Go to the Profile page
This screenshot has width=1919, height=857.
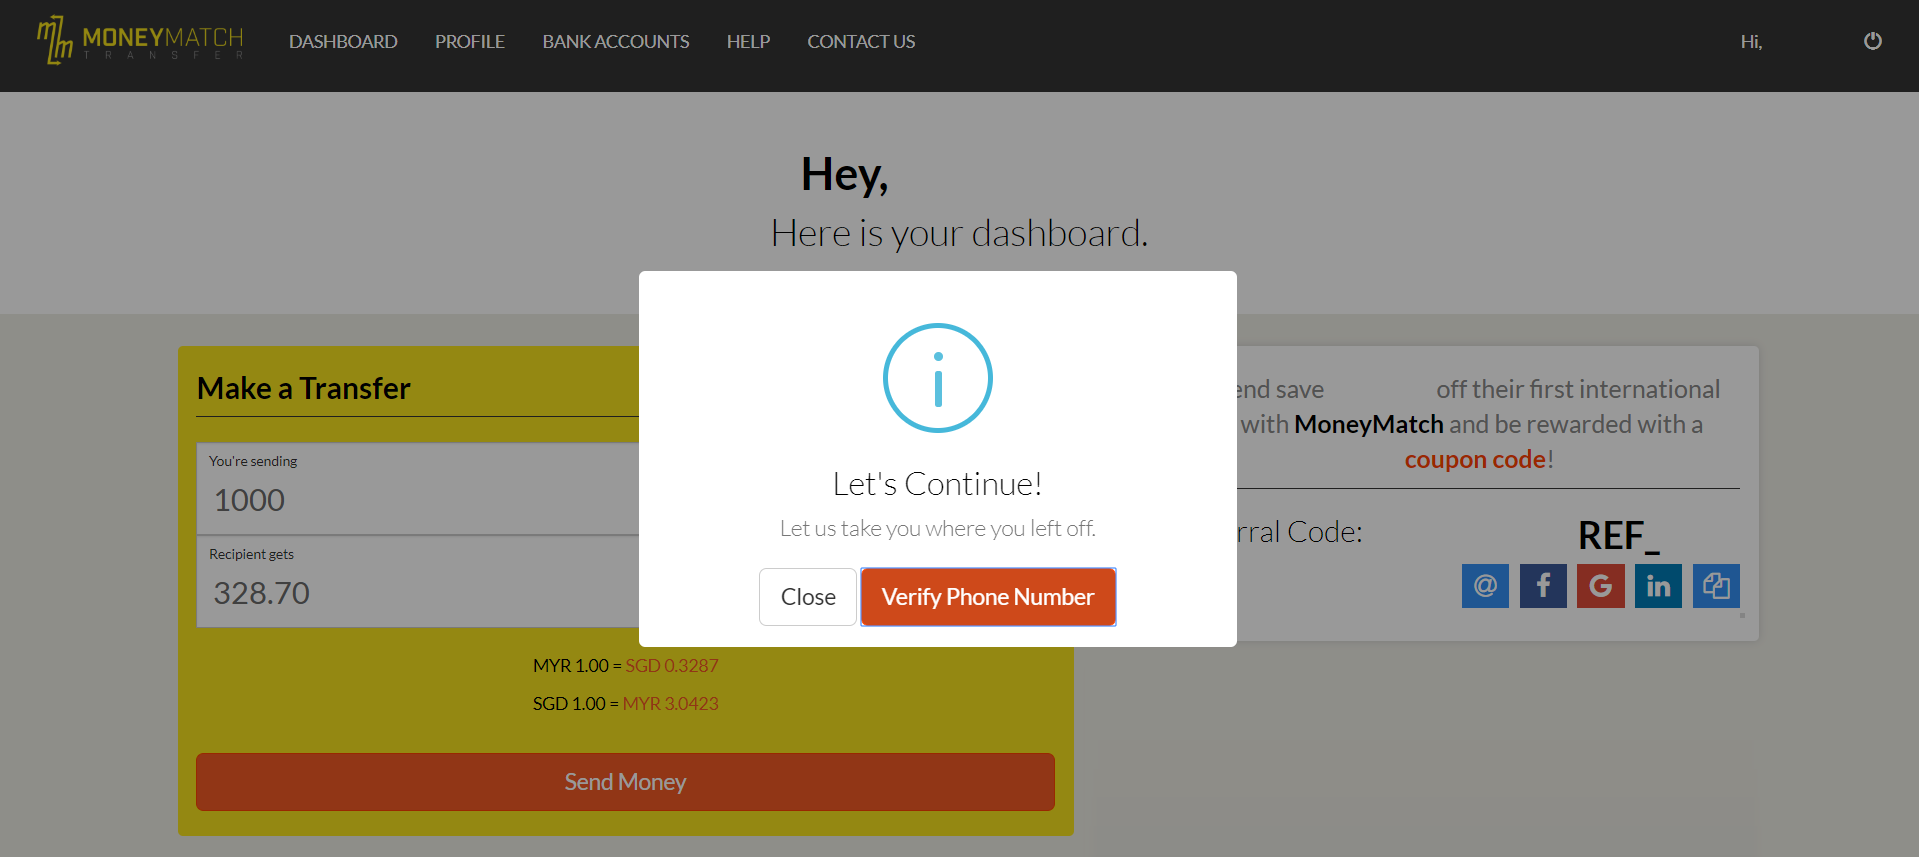469,42
